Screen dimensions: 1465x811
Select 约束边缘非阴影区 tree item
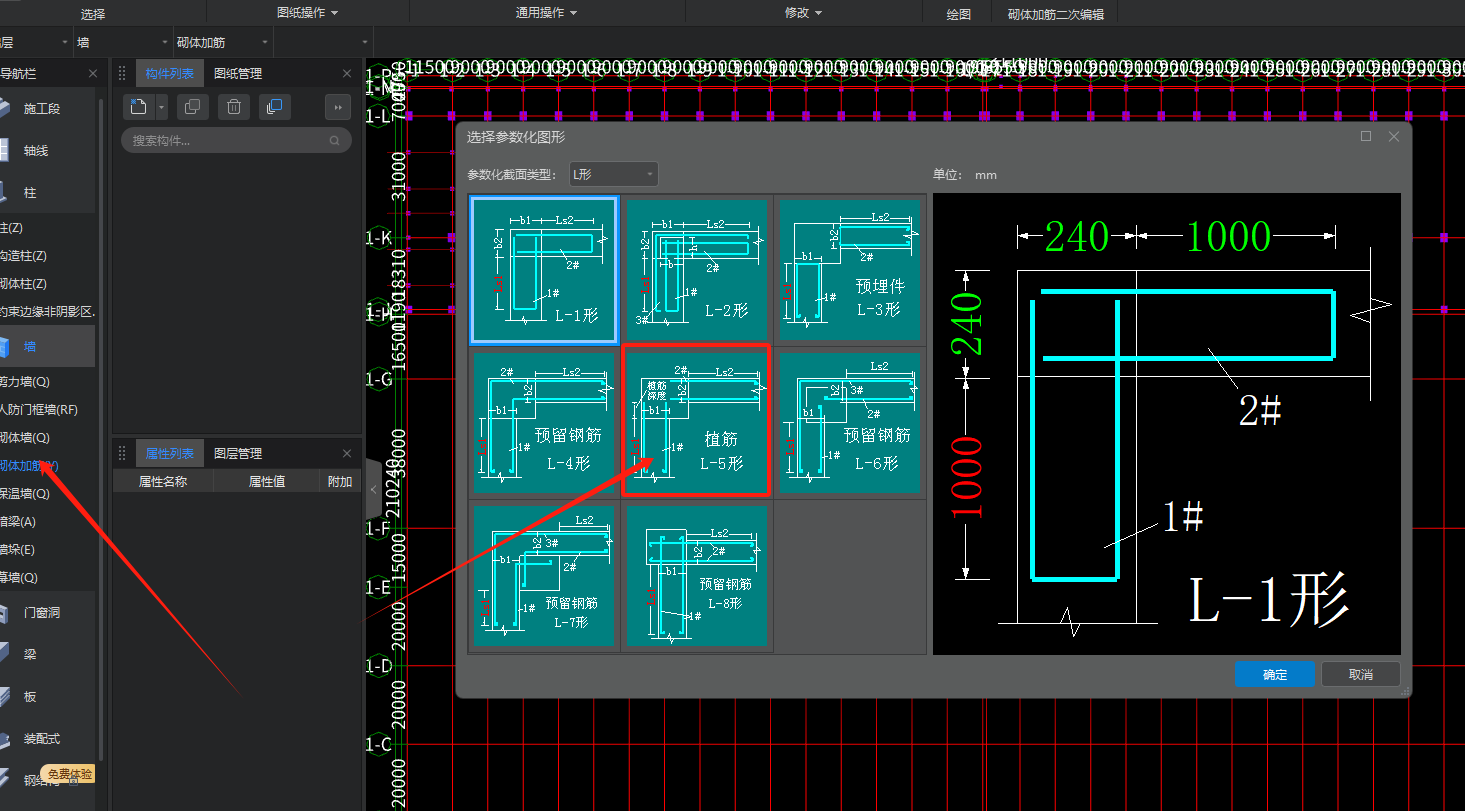[48, 312]
